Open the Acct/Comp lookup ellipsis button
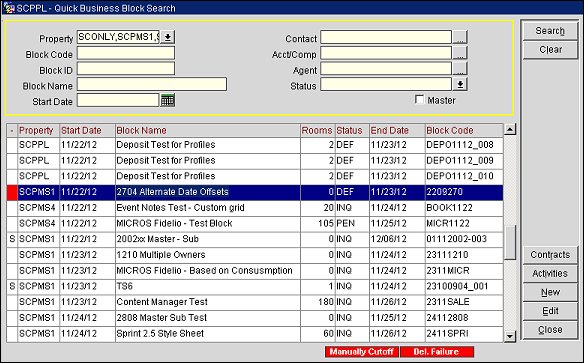Viewport: 584px width, 363px height. click(x=460, y=53)
